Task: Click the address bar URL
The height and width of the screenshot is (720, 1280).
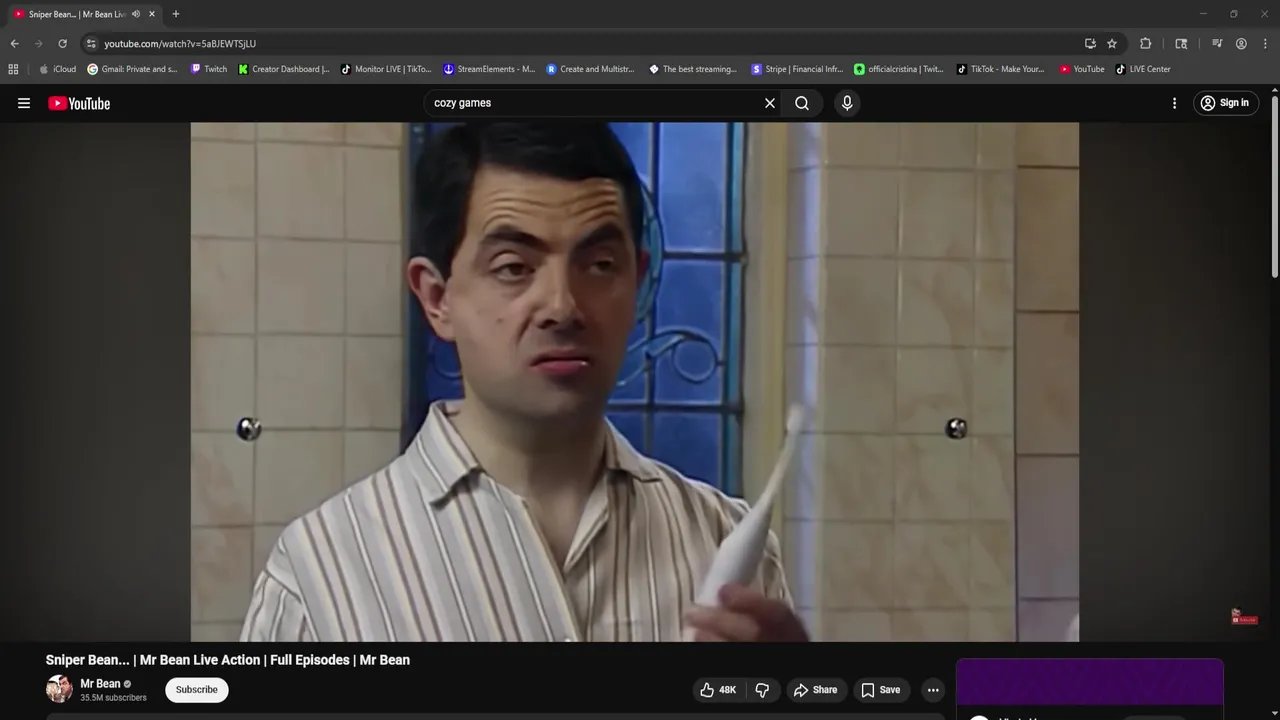Action: pyautogui.click(x=180, y=44)
